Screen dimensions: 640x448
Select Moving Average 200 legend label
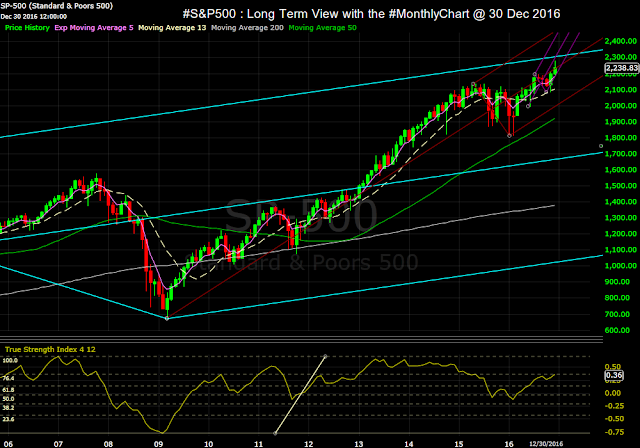point(247,28)
